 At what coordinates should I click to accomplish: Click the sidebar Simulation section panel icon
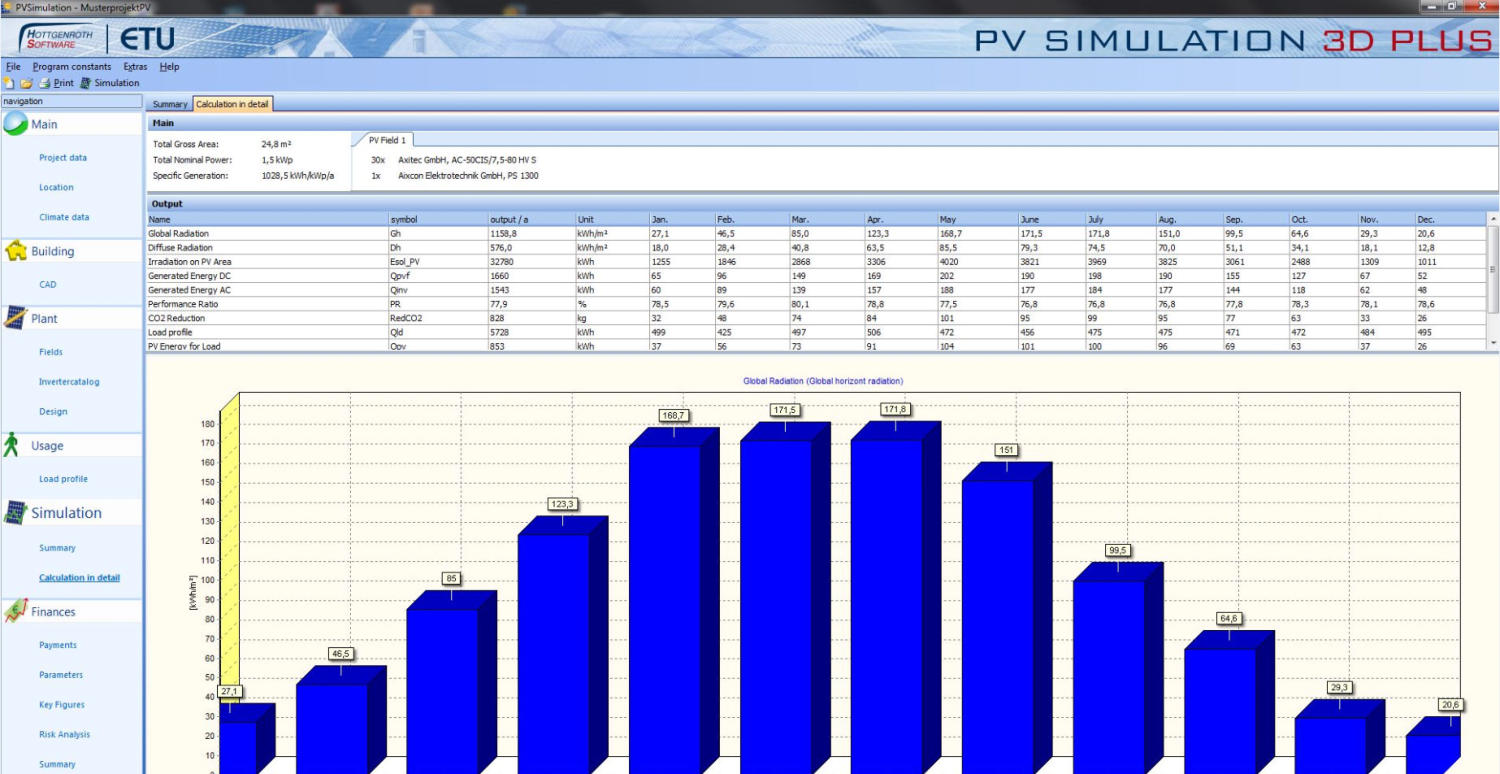click(x=15, y=512)
